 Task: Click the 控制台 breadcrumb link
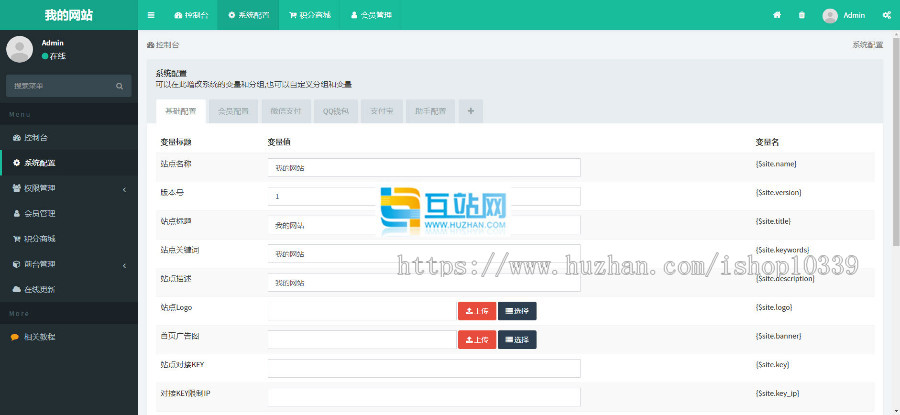tap(164, 45)
